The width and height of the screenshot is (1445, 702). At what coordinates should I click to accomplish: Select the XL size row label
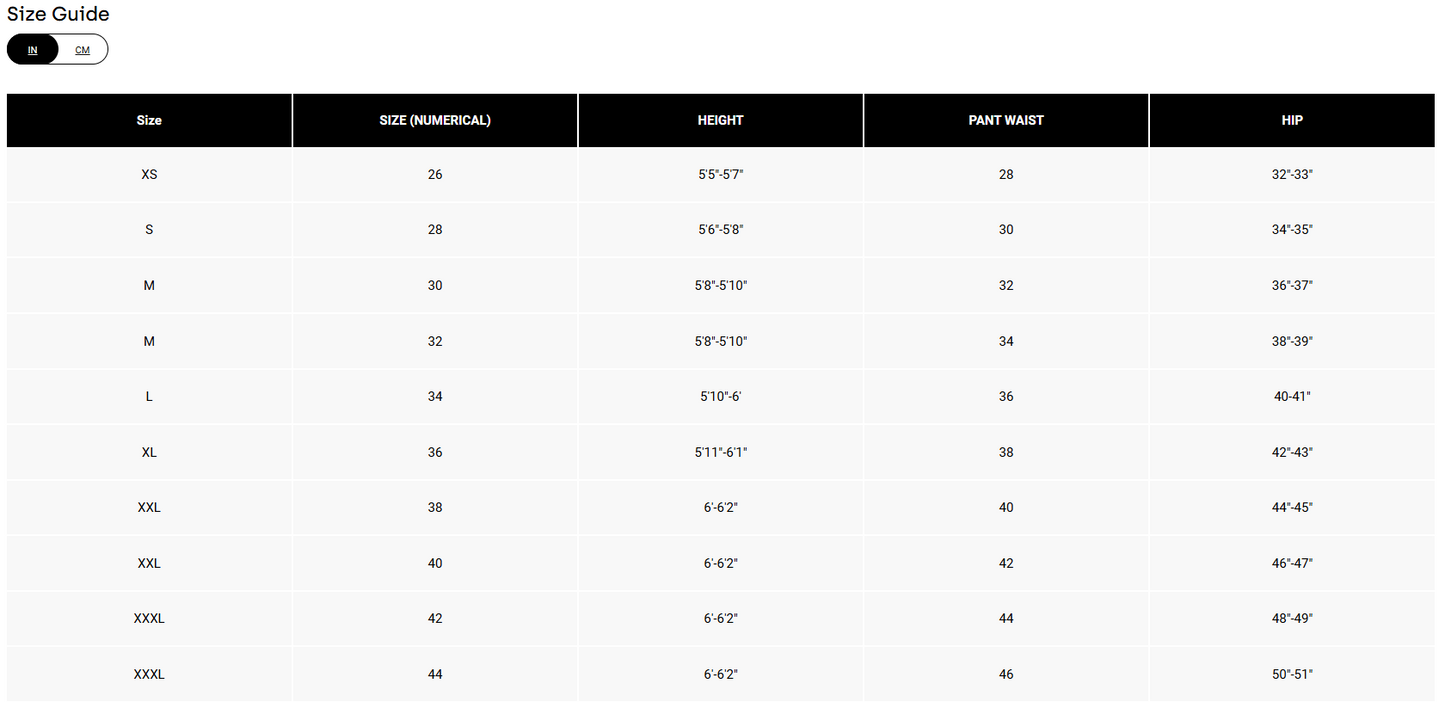coord(149,452)
